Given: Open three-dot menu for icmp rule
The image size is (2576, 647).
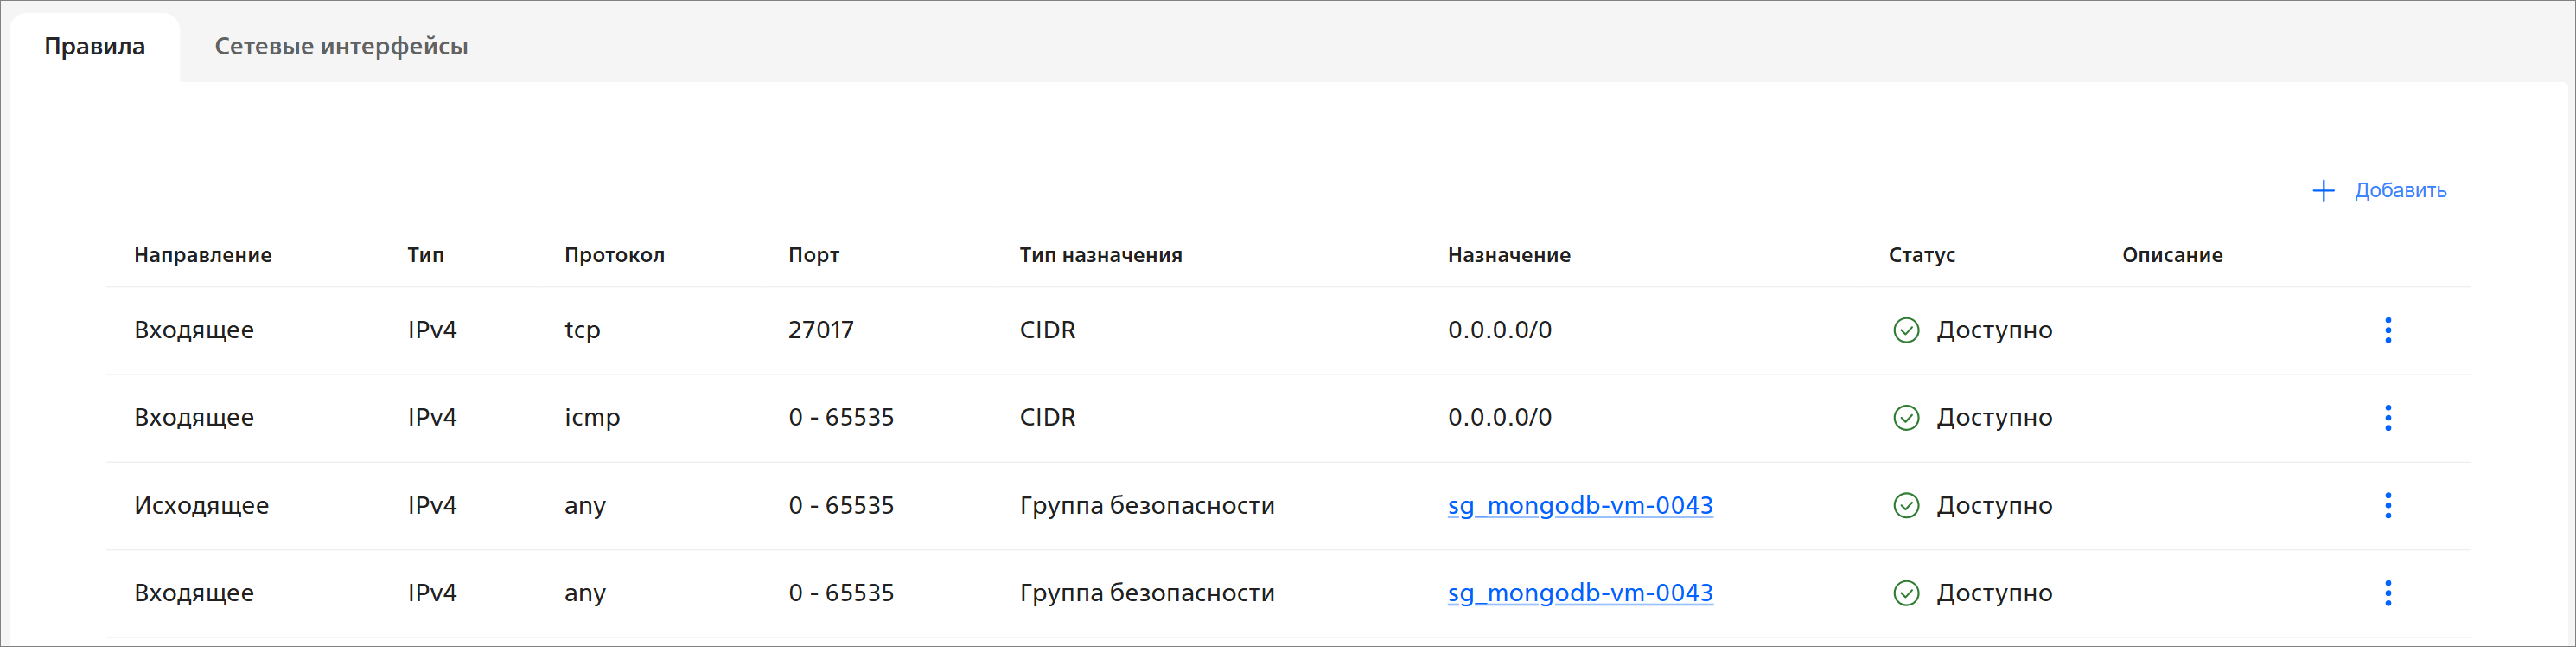Looking at the screenshot, I should pos(2387,418).
